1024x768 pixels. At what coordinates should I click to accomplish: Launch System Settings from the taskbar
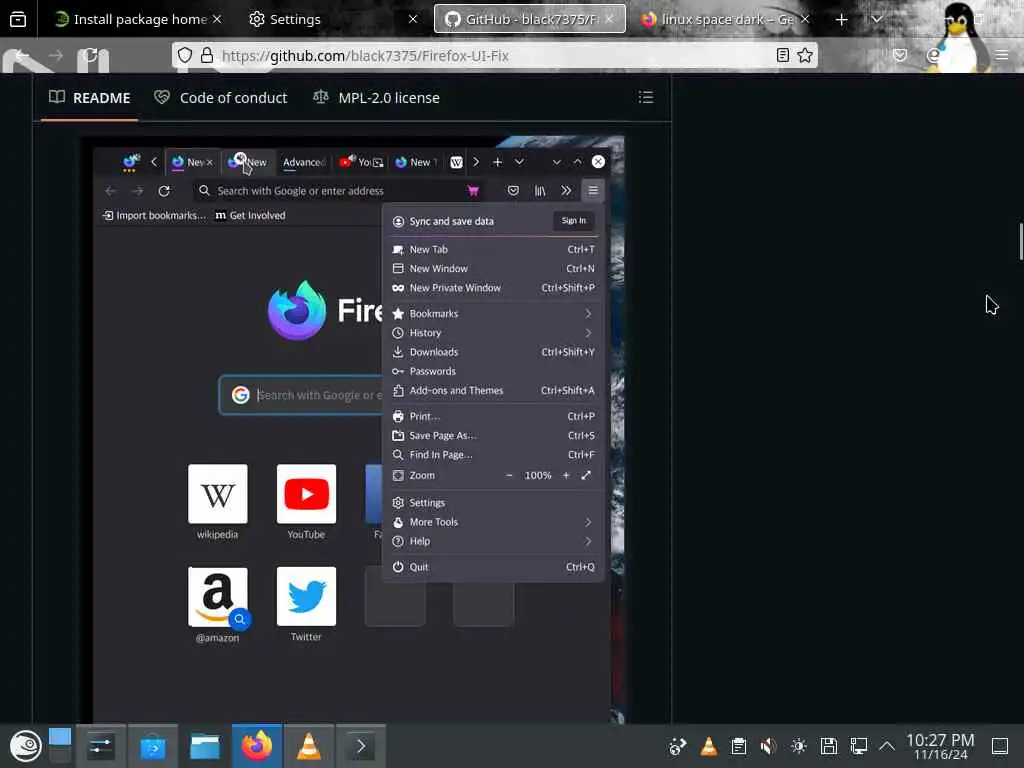coord(101,746)
